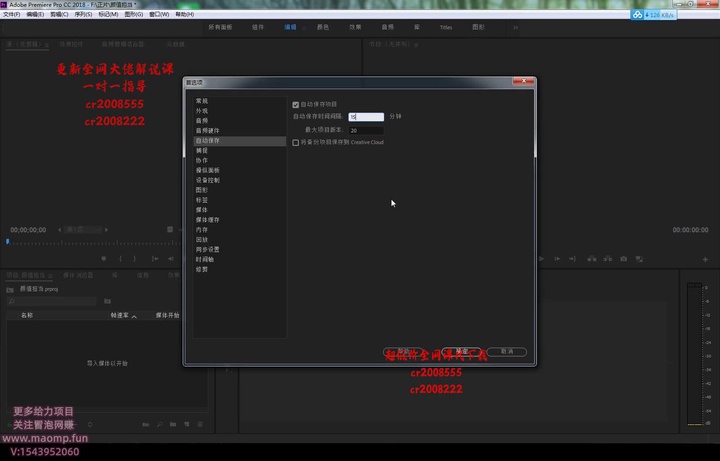The image size is (720, 461).
Task: Click Go to In in Source monitor
Action: (x=155, y=259)
